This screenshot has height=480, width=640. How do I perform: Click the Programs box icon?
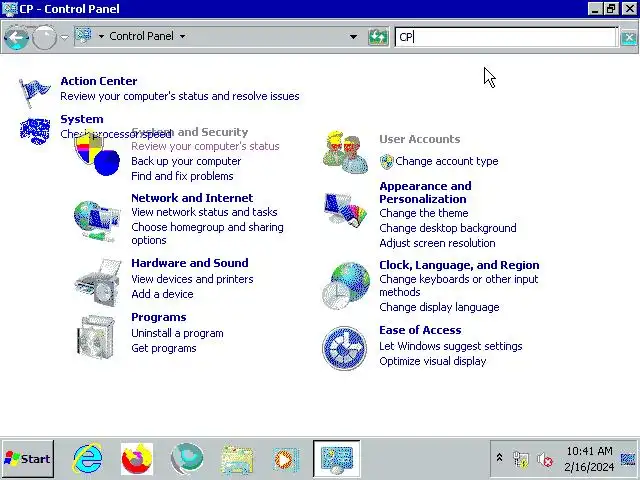pyautogui.click(x=96, y=337)
